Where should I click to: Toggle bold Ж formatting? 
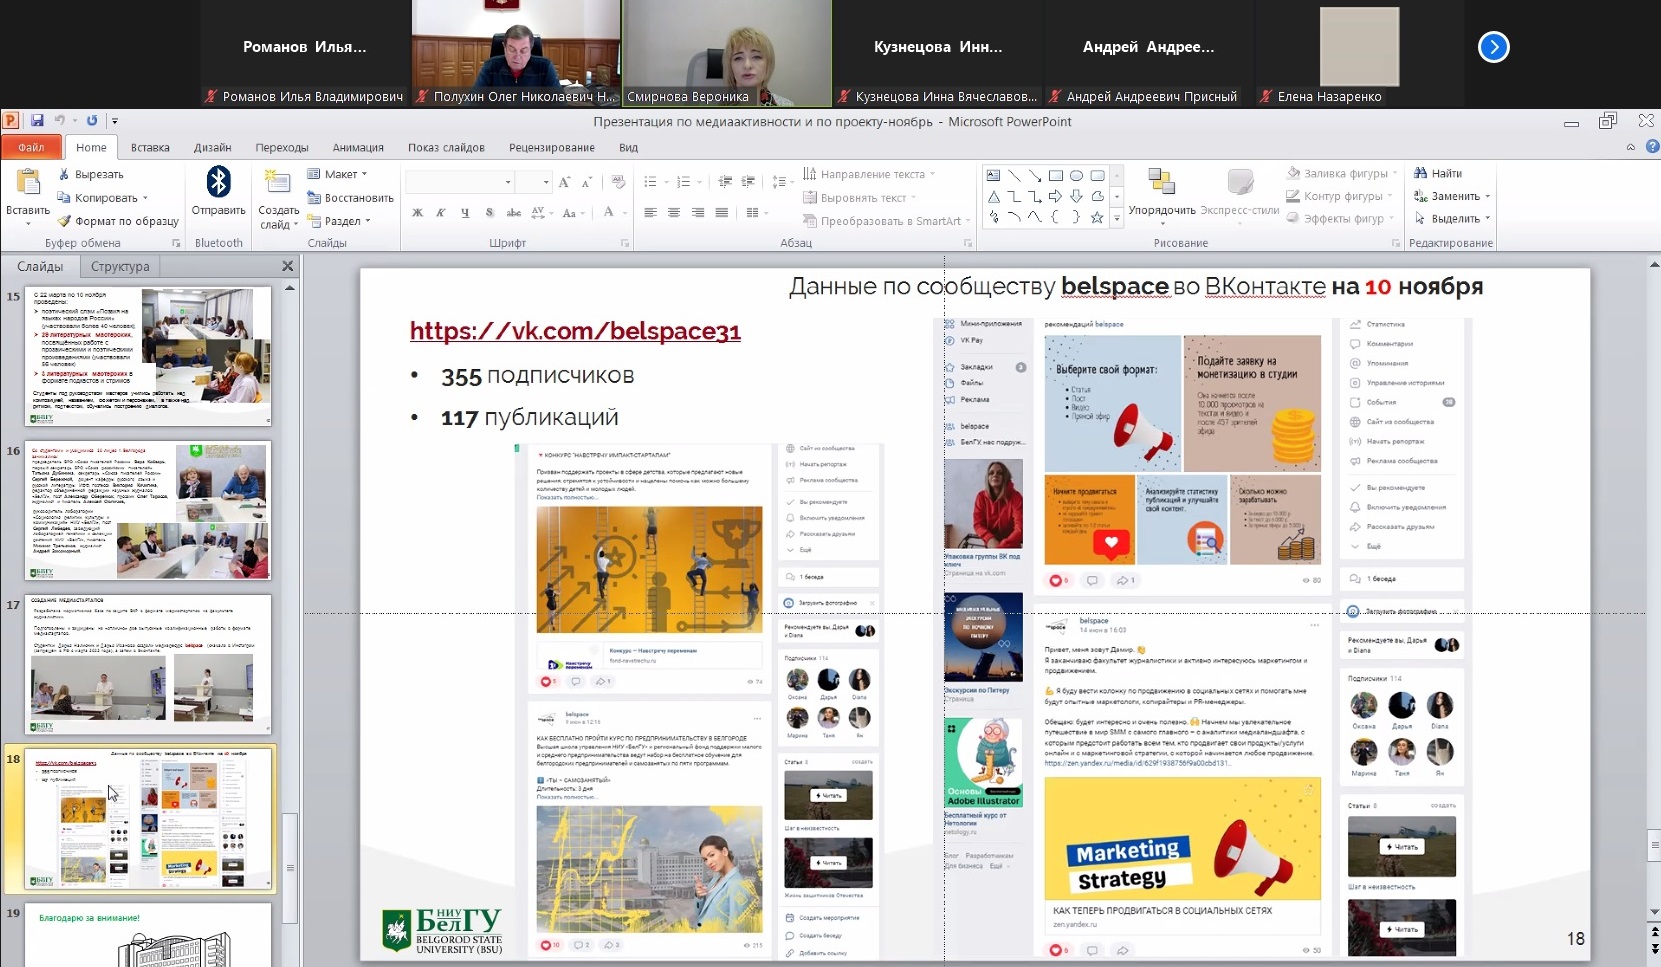(417, 213)
